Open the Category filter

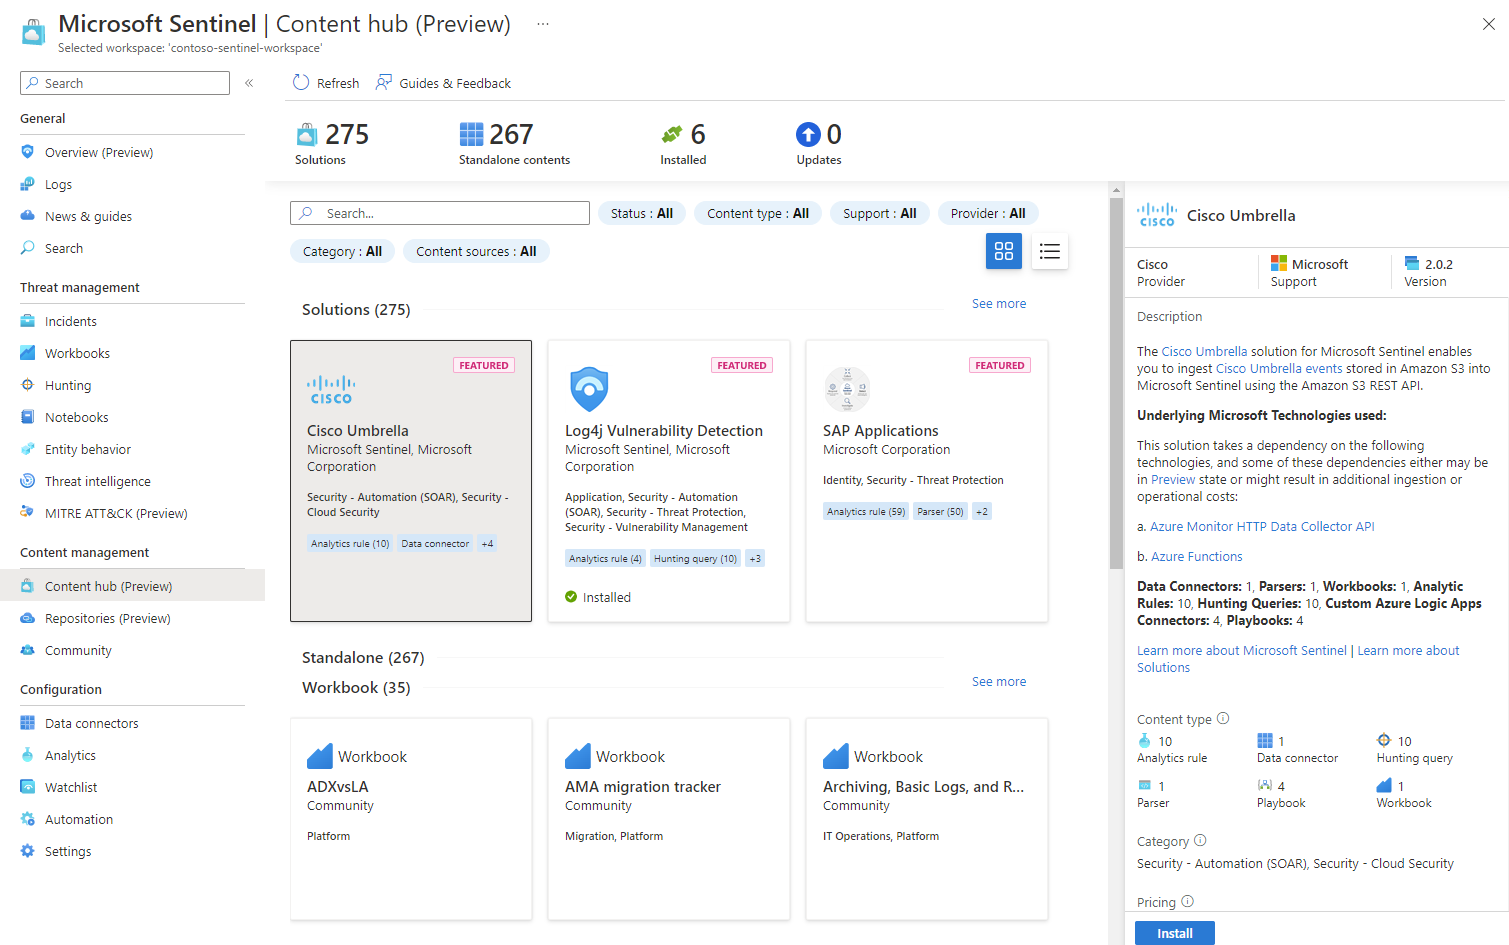click(342, 251)
